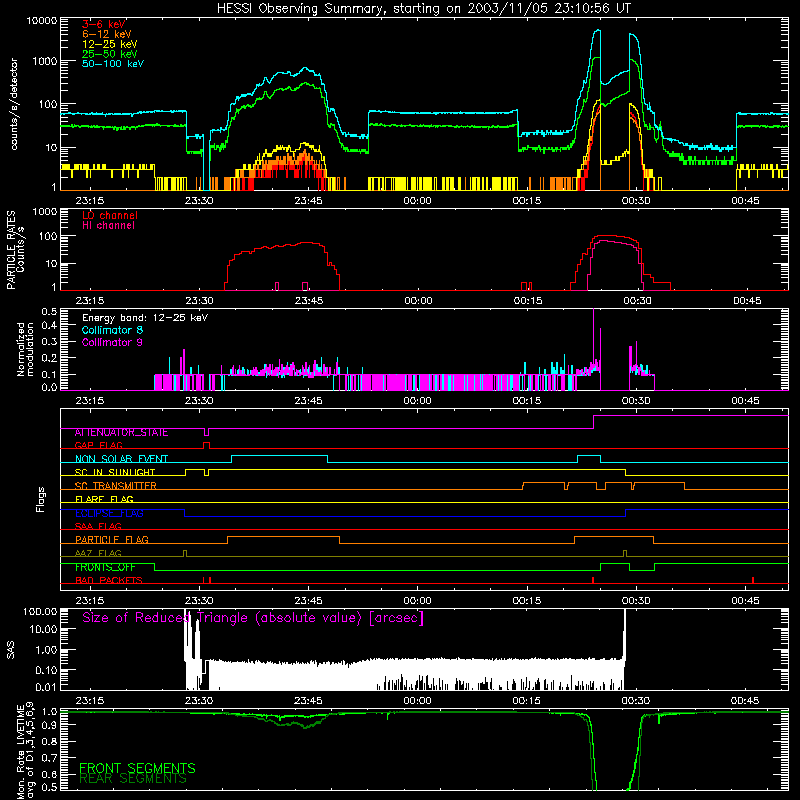Click the 'Normalized modulation' y-axis label
This screenshot has height=800, width=800.
(25, 349)
